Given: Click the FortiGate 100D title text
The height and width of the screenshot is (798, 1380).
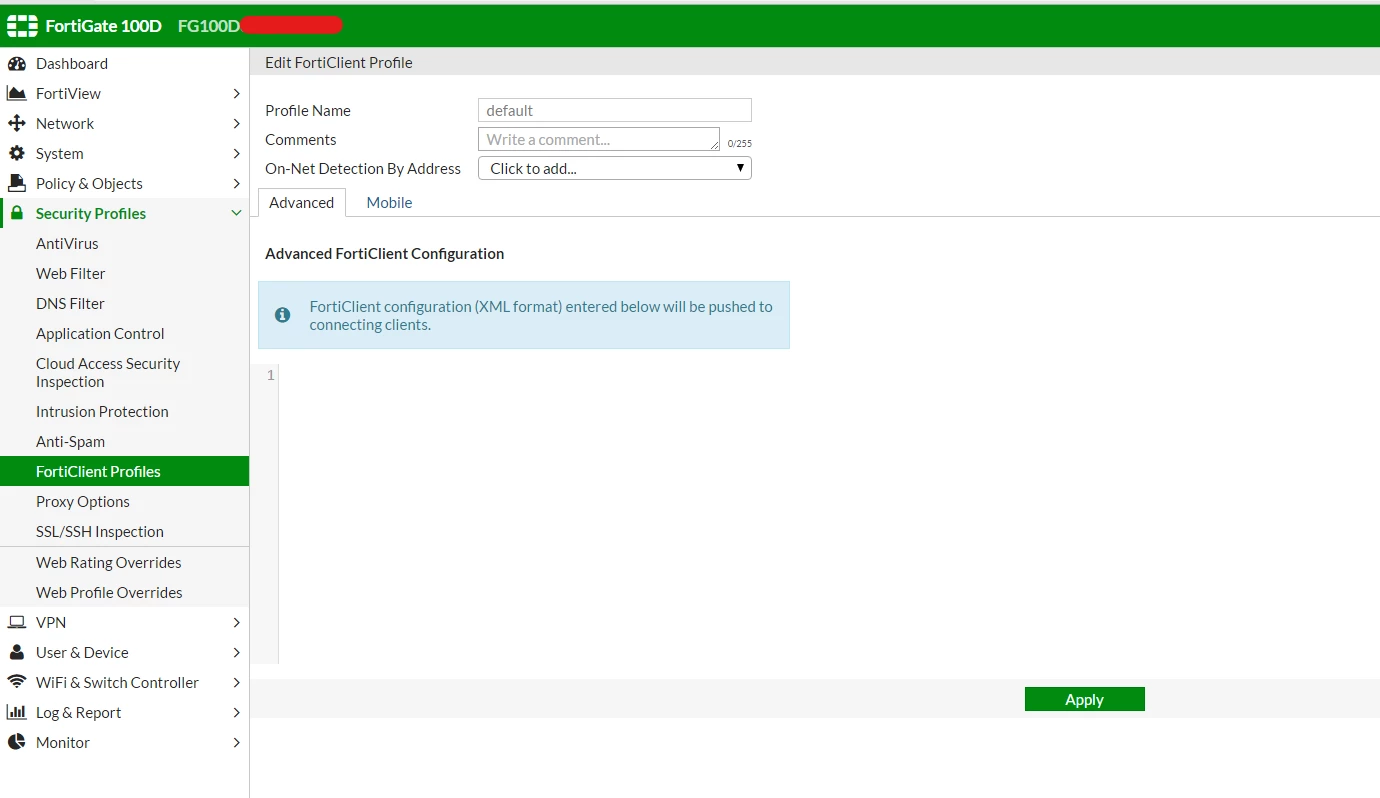Looking at the screenshot, I should coord(104,26).
